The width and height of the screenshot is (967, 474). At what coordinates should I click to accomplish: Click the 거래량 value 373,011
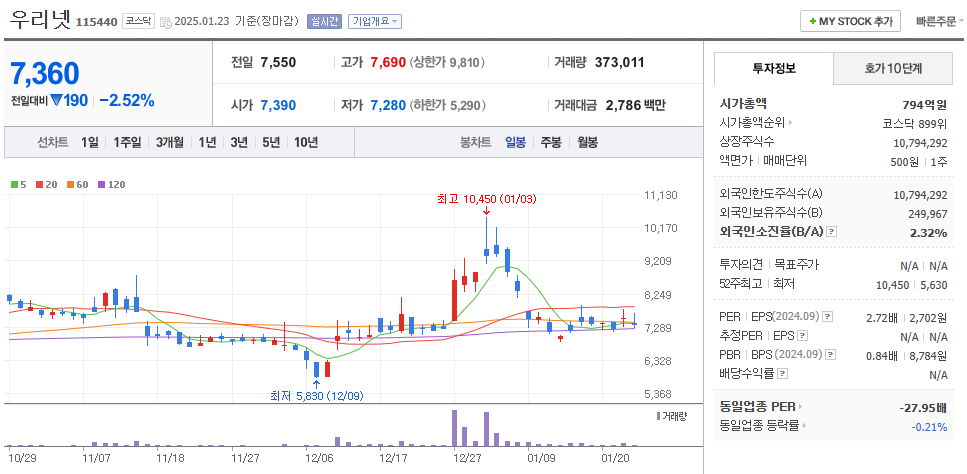[619, 62]
